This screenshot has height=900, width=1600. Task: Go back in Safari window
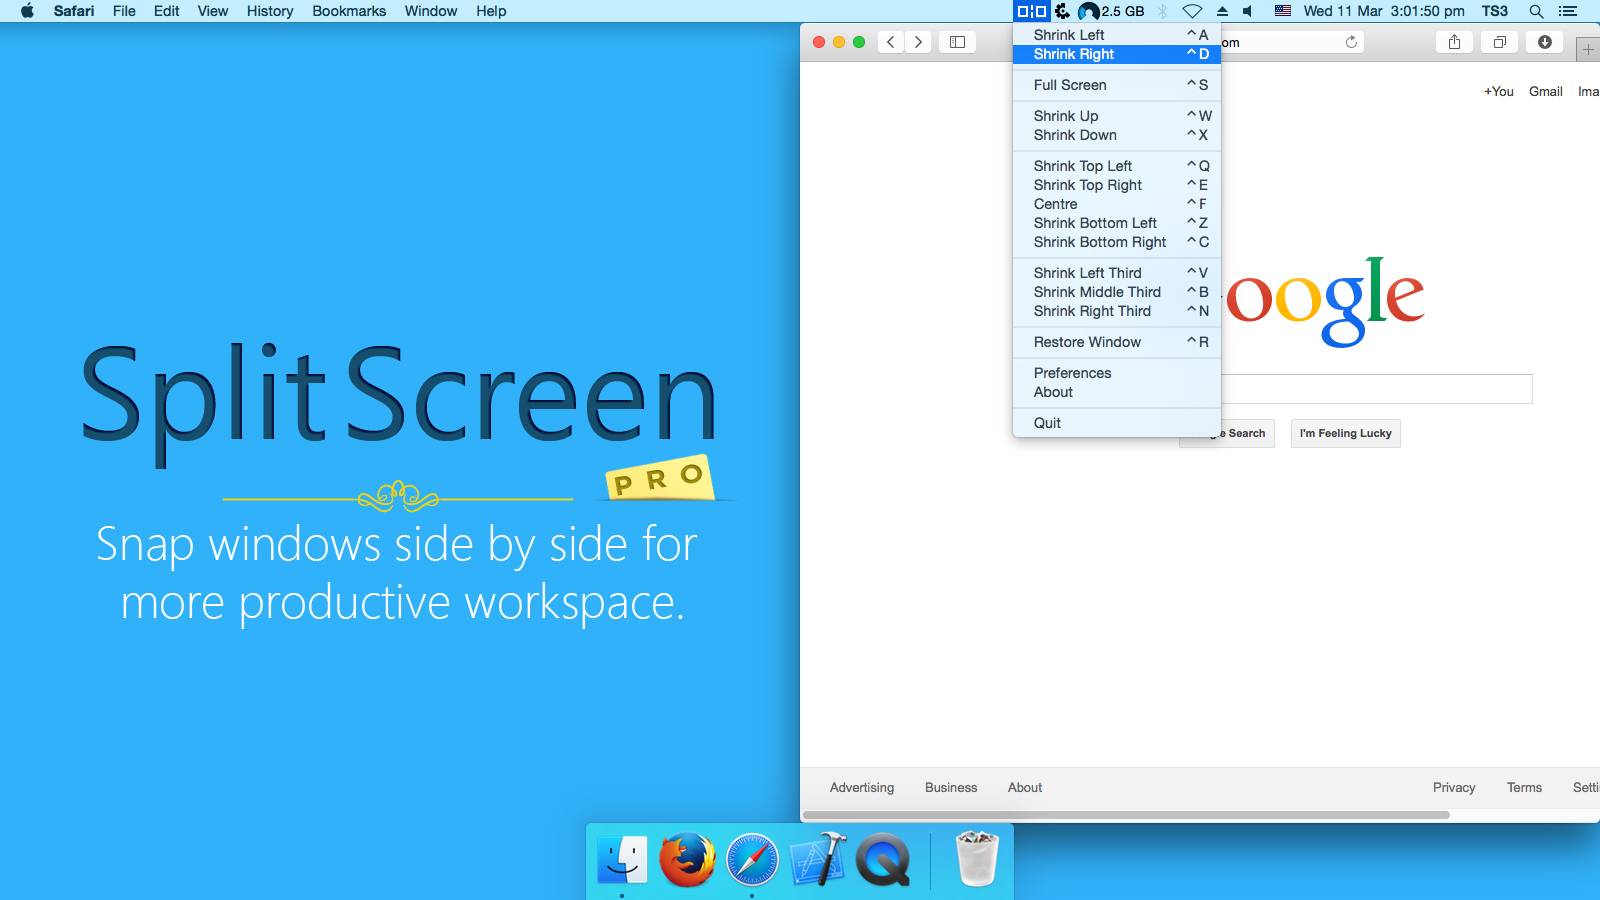coord(890,42)
